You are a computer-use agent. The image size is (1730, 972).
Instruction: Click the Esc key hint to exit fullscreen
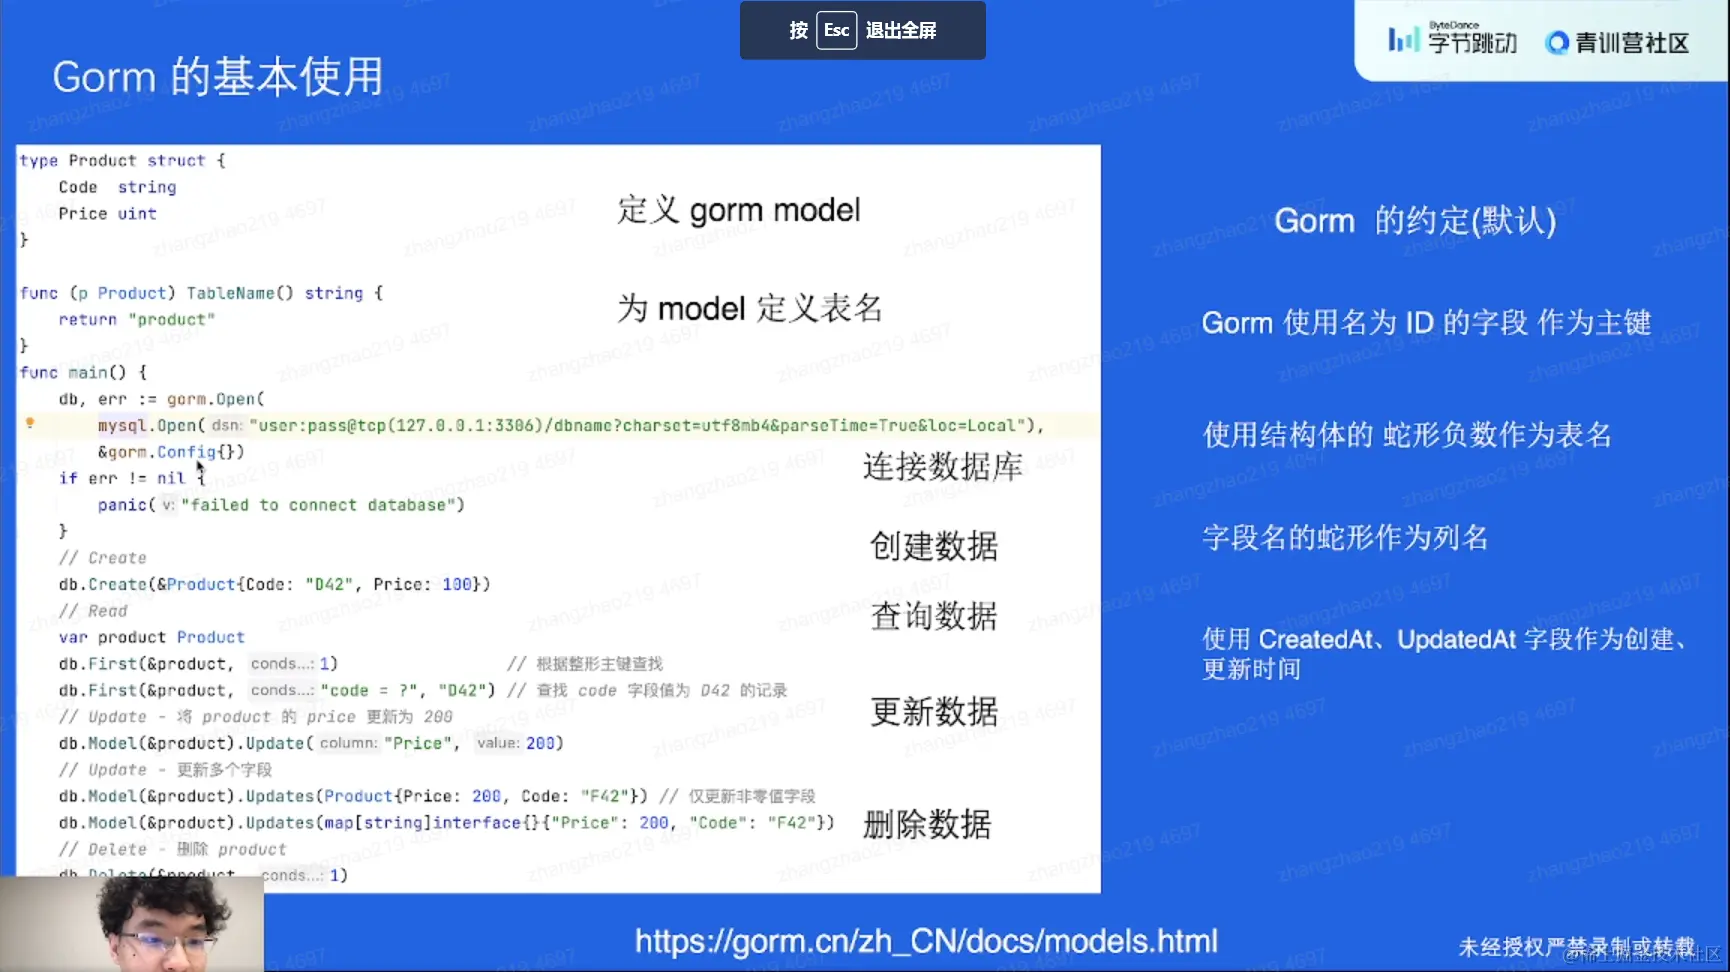pos(837,30)
